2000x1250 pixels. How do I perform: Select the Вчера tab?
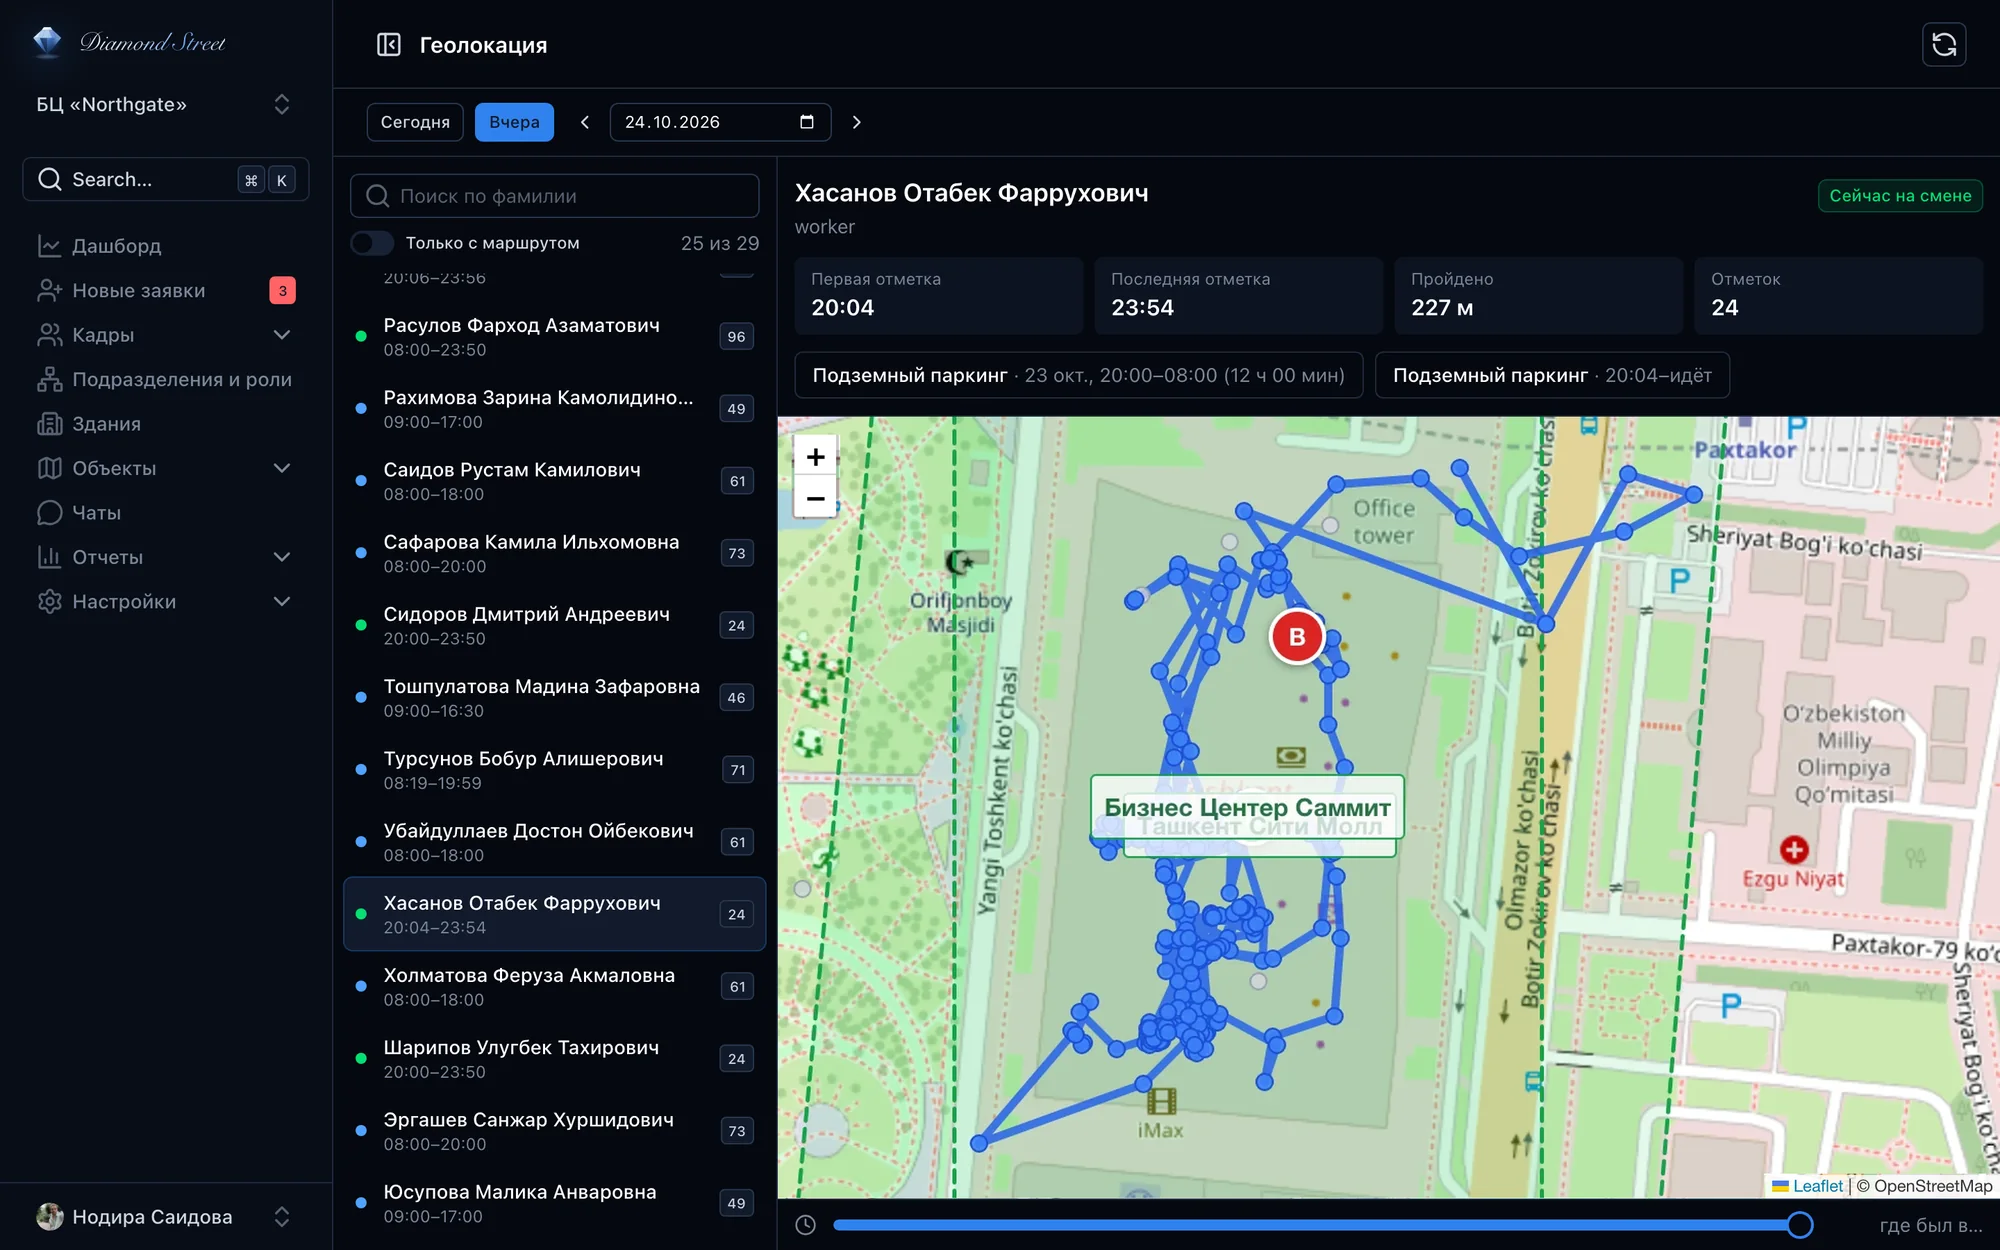pyautogui.click(x=514, y=122)
